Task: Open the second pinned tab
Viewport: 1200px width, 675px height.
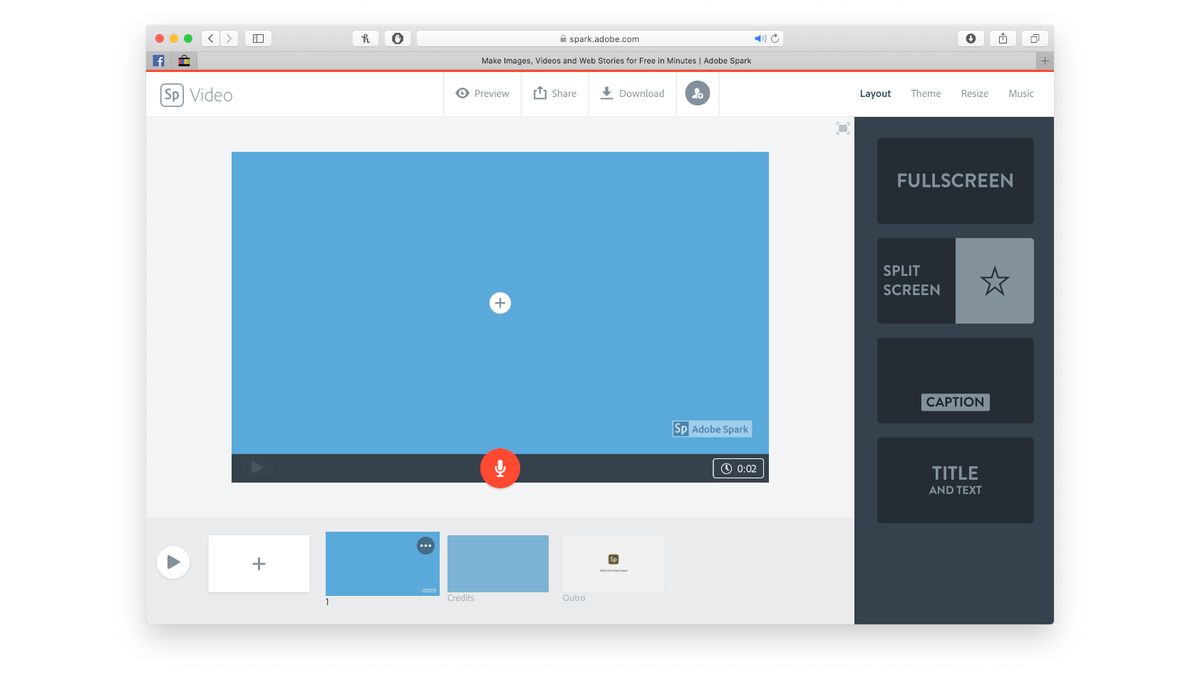Action: point(185,61)
